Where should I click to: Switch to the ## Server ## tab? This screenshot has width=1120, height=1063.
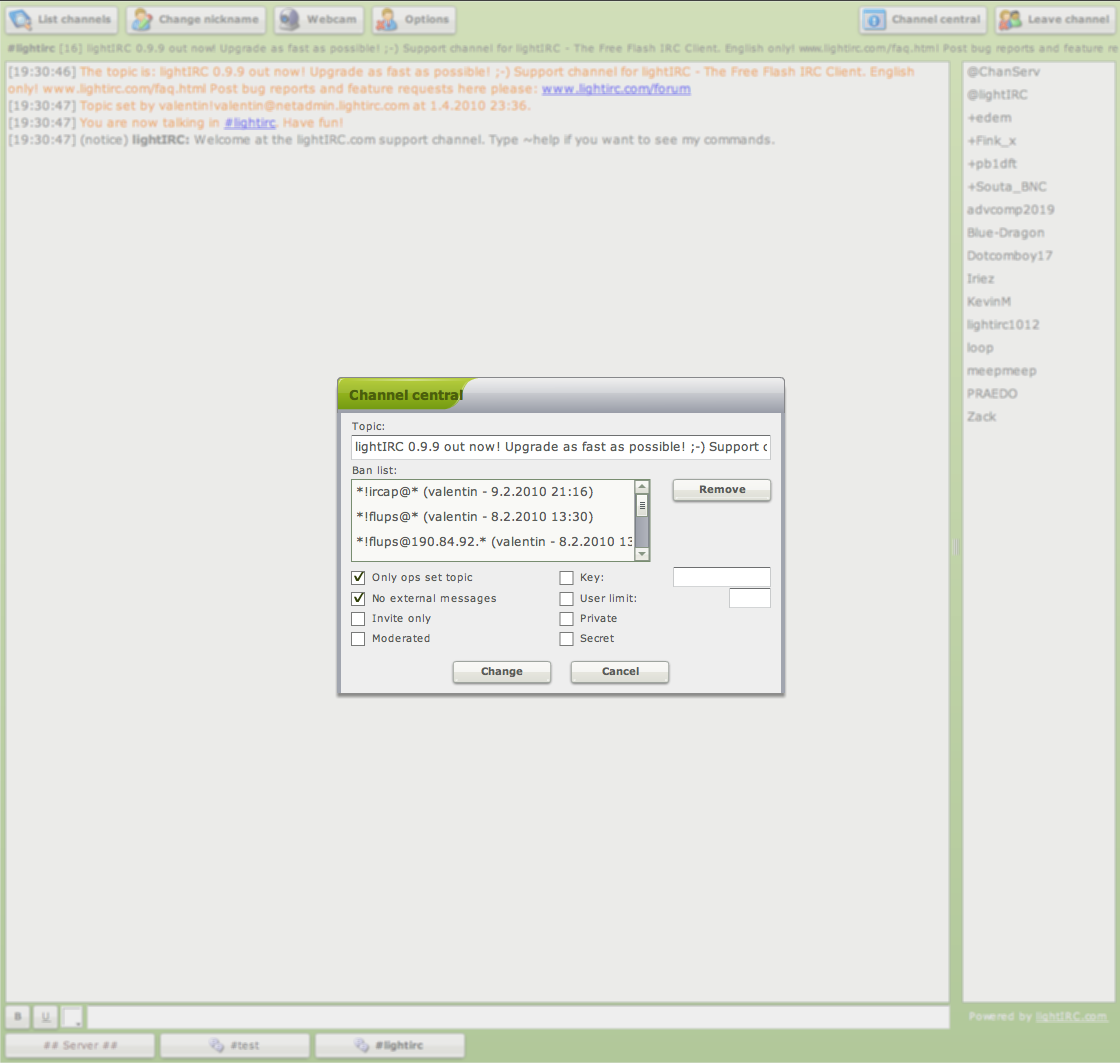click(81, 1045)
